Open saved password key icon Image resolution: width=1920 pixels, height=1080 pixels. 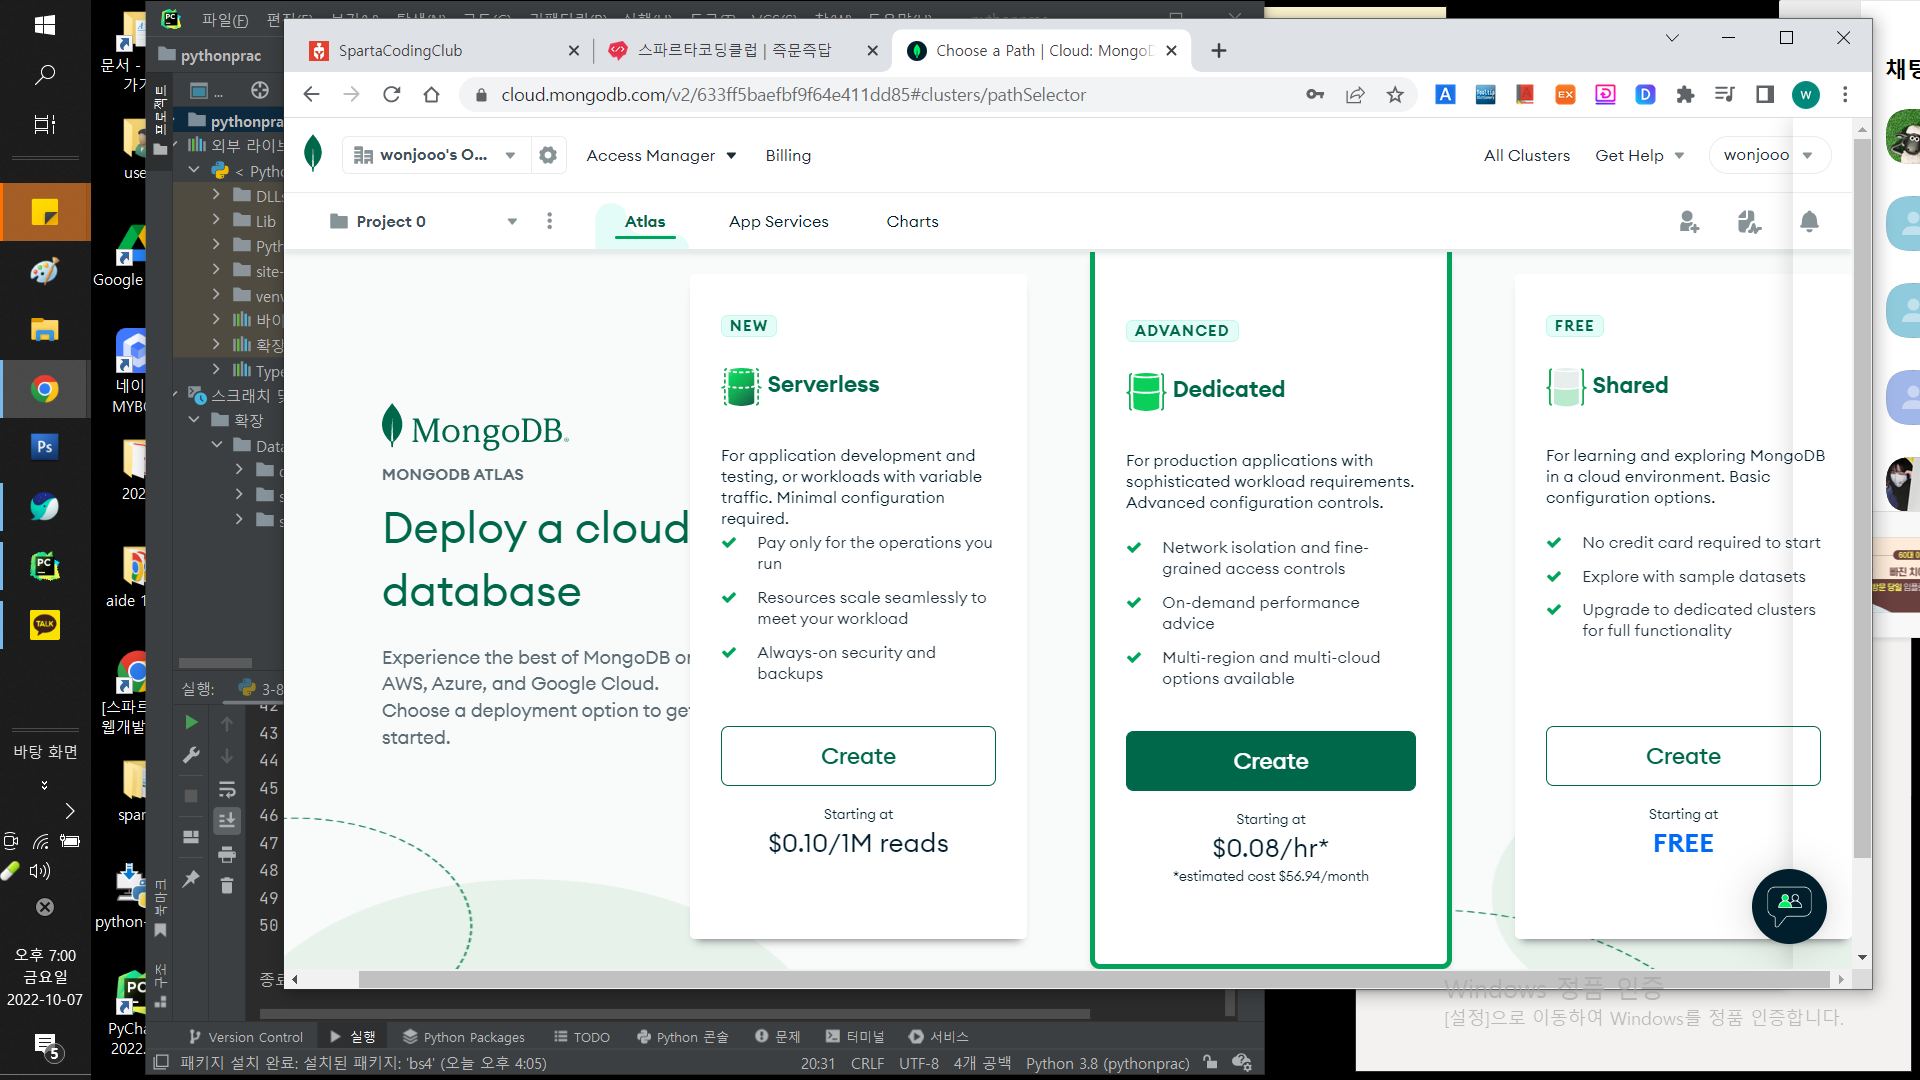[x=1315, y=95]
